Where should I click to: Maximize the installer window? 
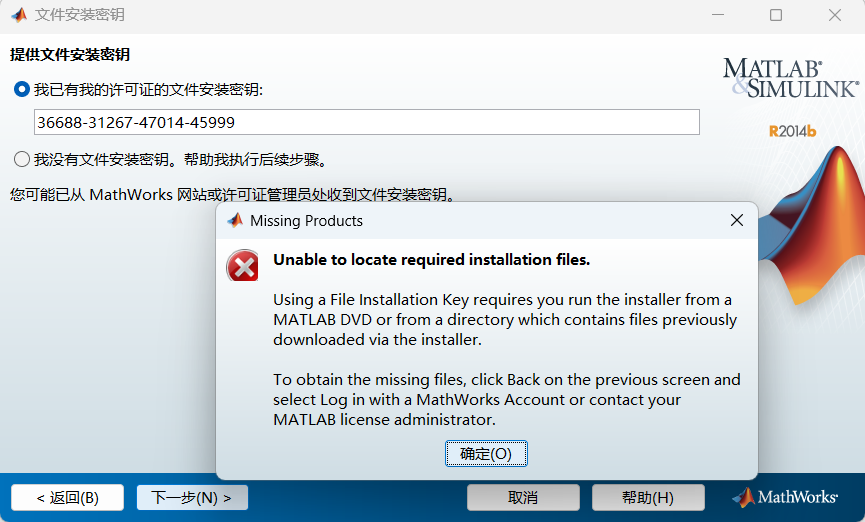[x=776, y=16]
